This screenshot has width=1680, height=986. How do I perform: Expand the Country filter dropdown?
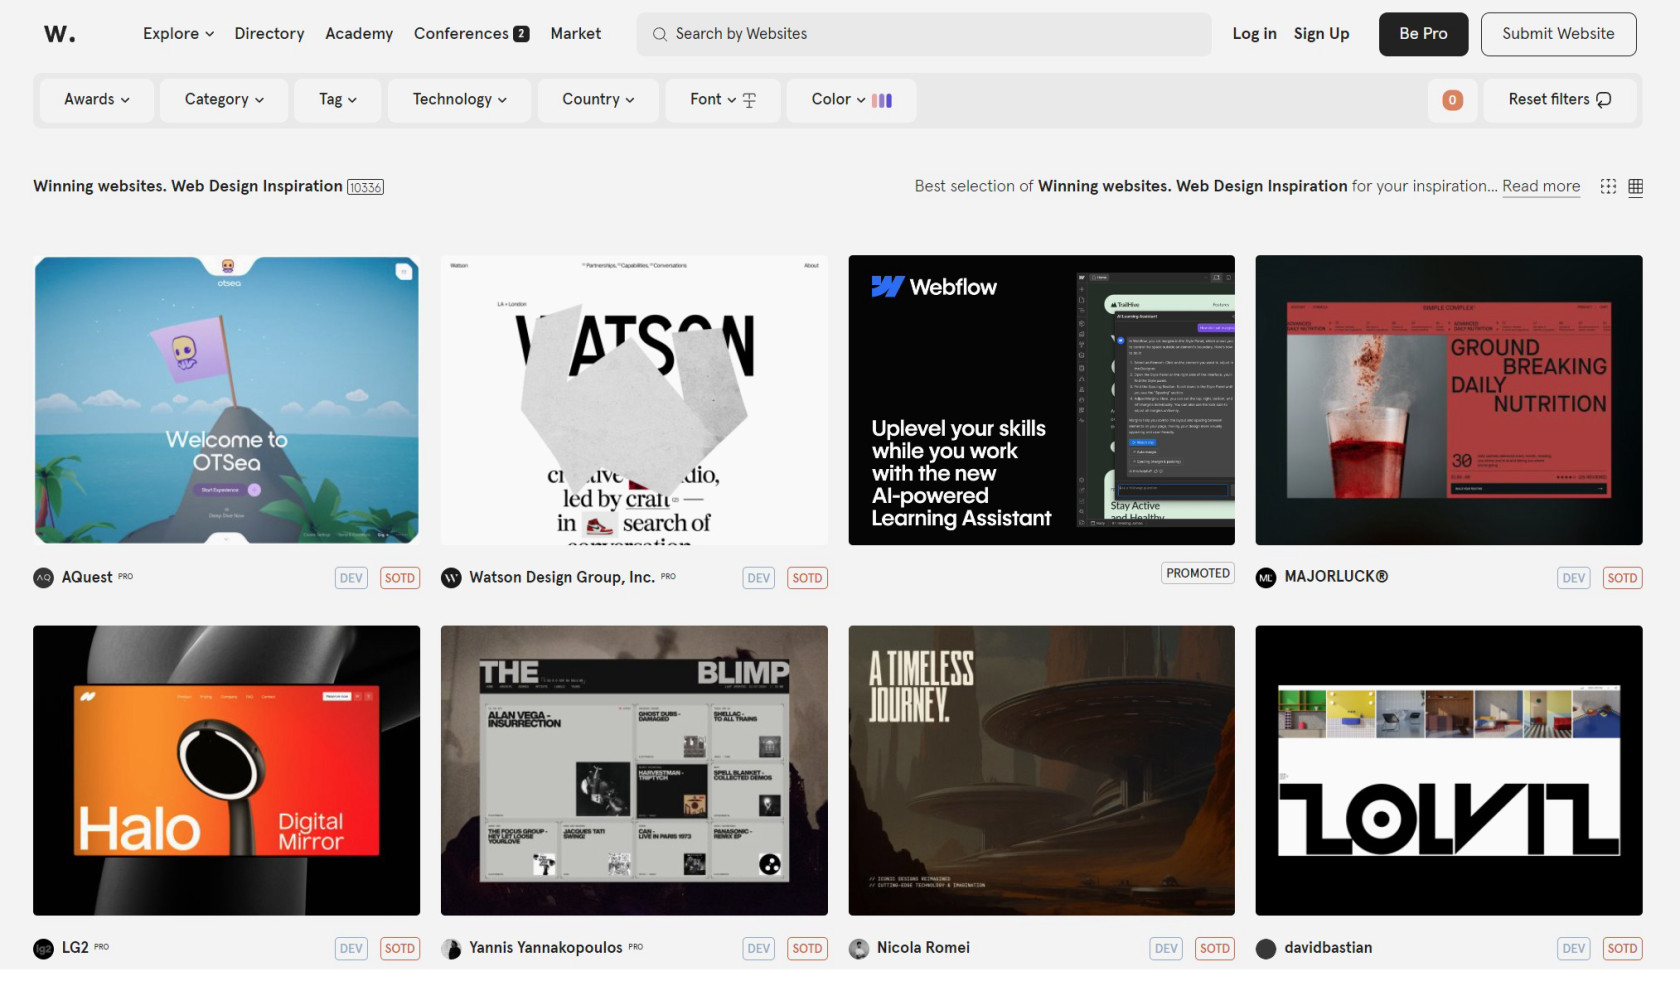pyautogui.click(x=598, y=100)
